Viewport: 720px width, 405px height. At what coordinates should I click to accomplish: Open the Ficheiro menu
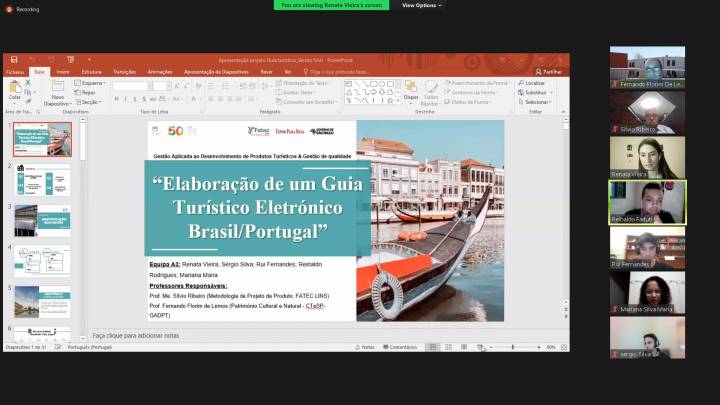click(15, 72)
